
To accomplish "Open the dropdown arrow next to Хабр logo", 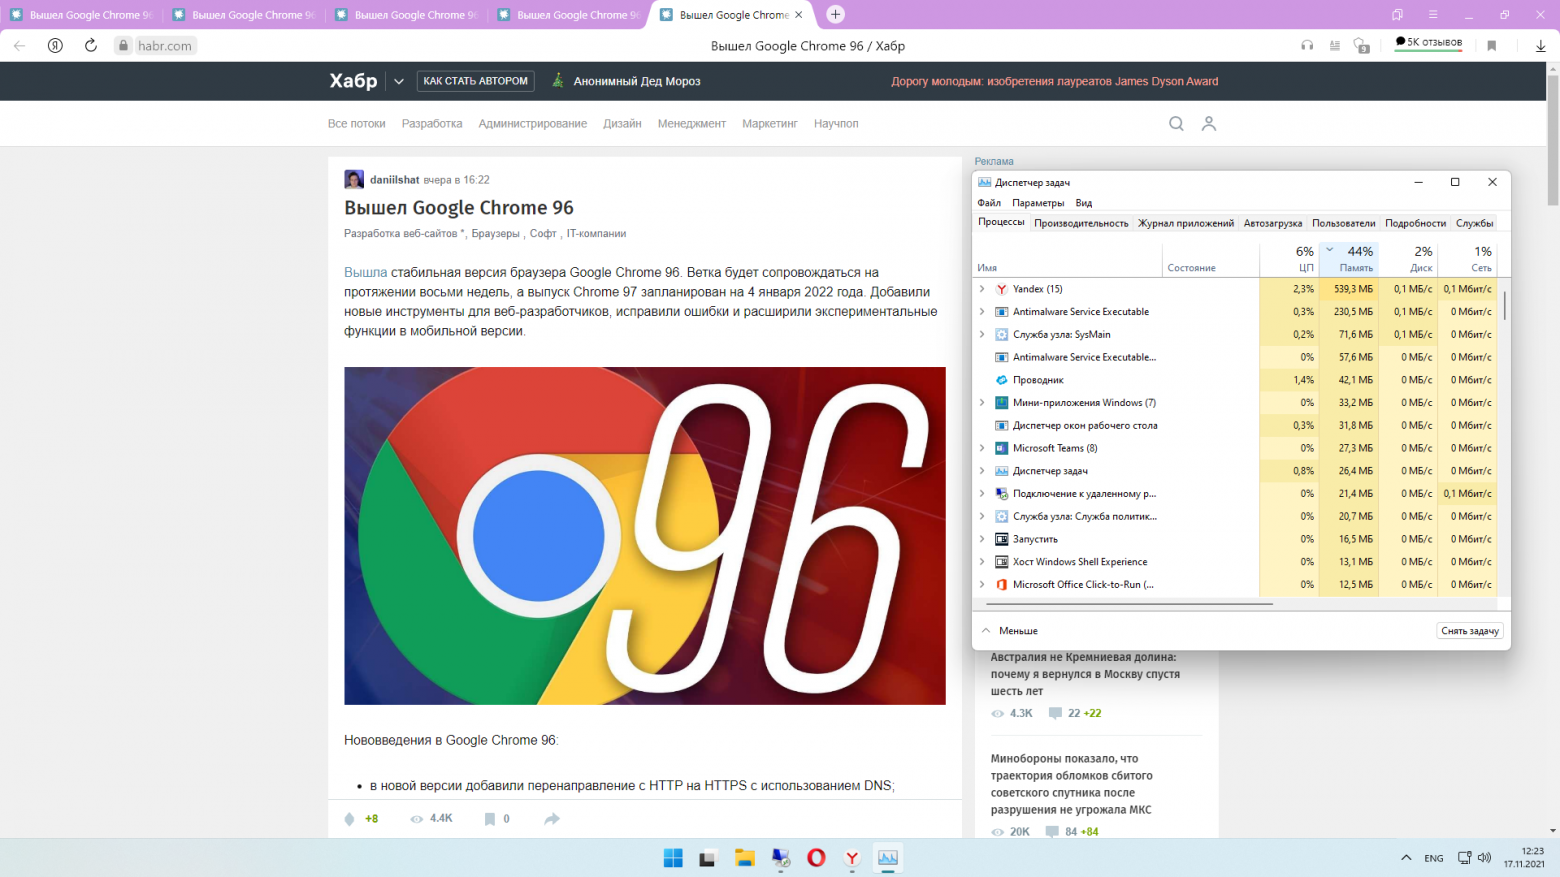I will coord(399,82).
